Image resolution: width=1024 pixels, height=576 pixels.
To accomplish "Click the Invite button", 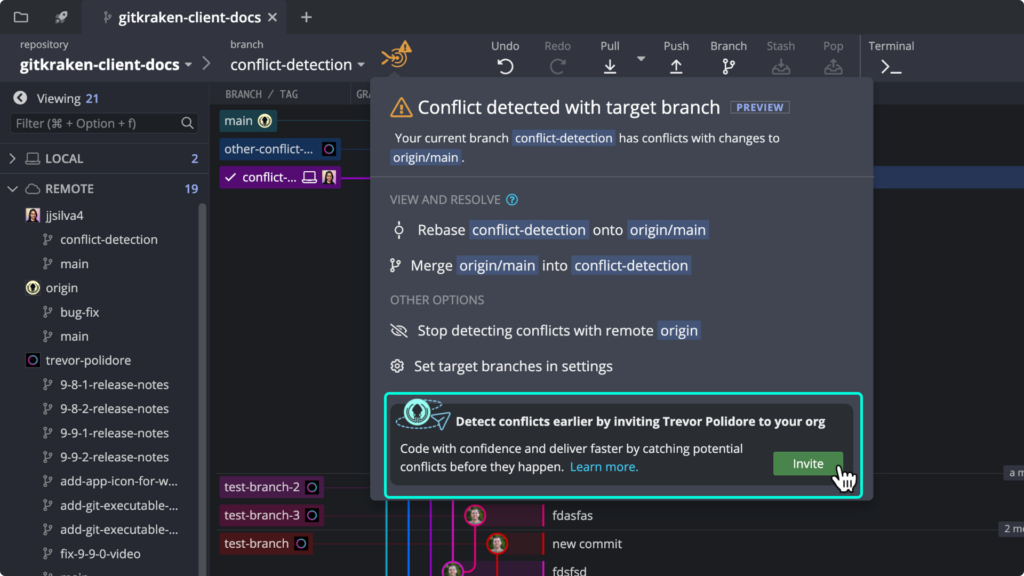I will (807, 464).
